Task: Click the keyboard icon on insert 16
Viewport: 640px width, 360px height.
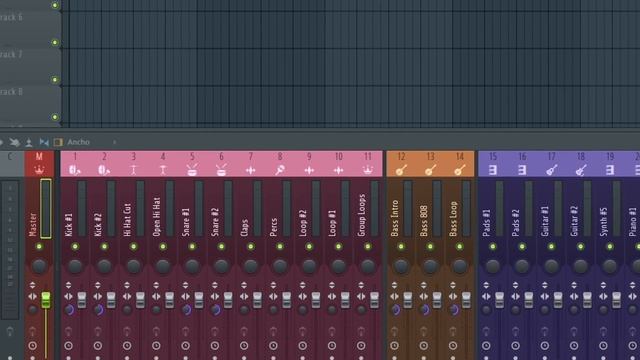Action: click(x=522, y=170)
